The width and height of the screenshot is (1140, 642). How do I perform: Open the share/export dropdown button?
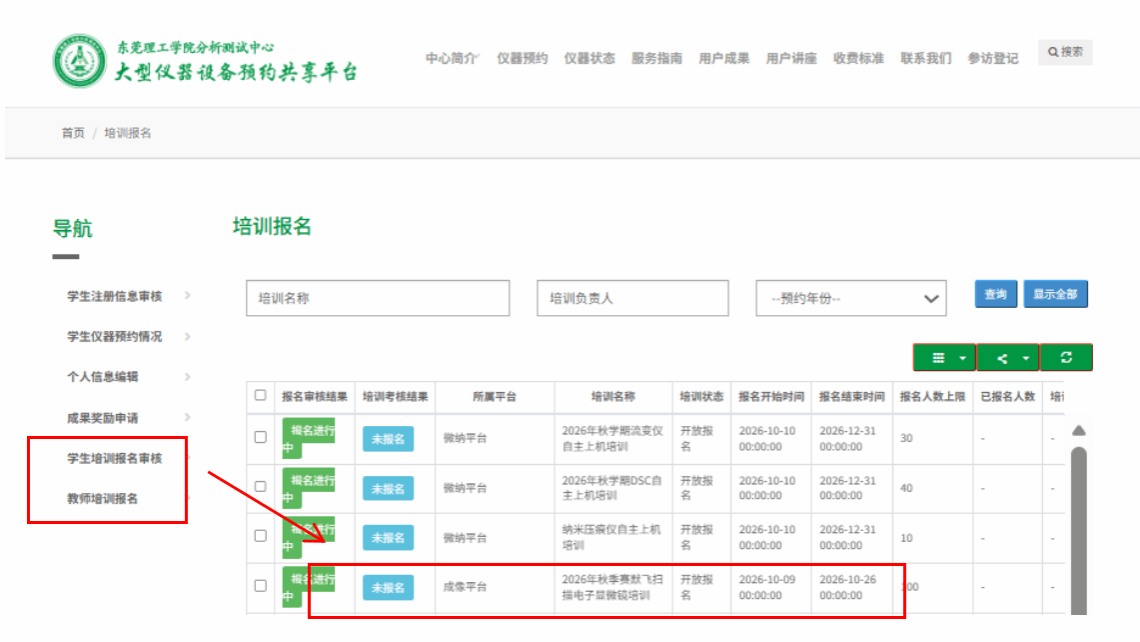pyautogui.click(x=1008, y=358)
